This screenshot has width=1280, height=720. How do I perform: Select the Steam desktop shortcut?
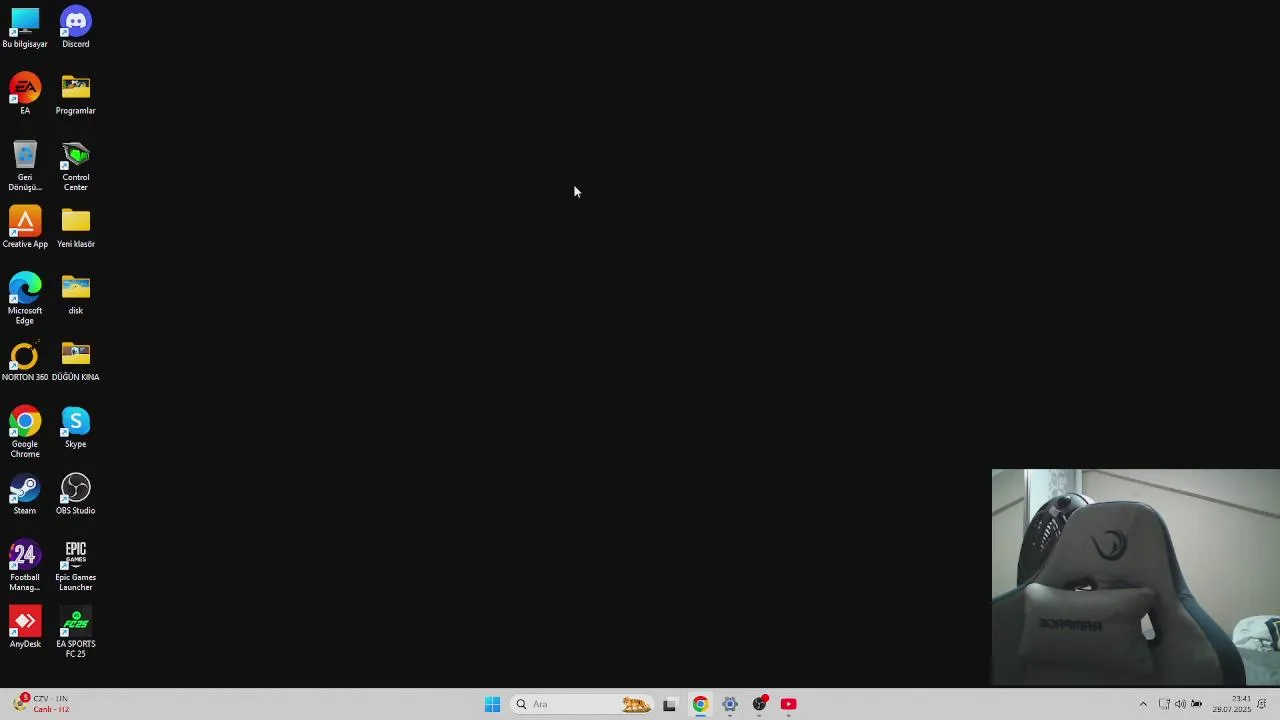click(x=25, y=495)
